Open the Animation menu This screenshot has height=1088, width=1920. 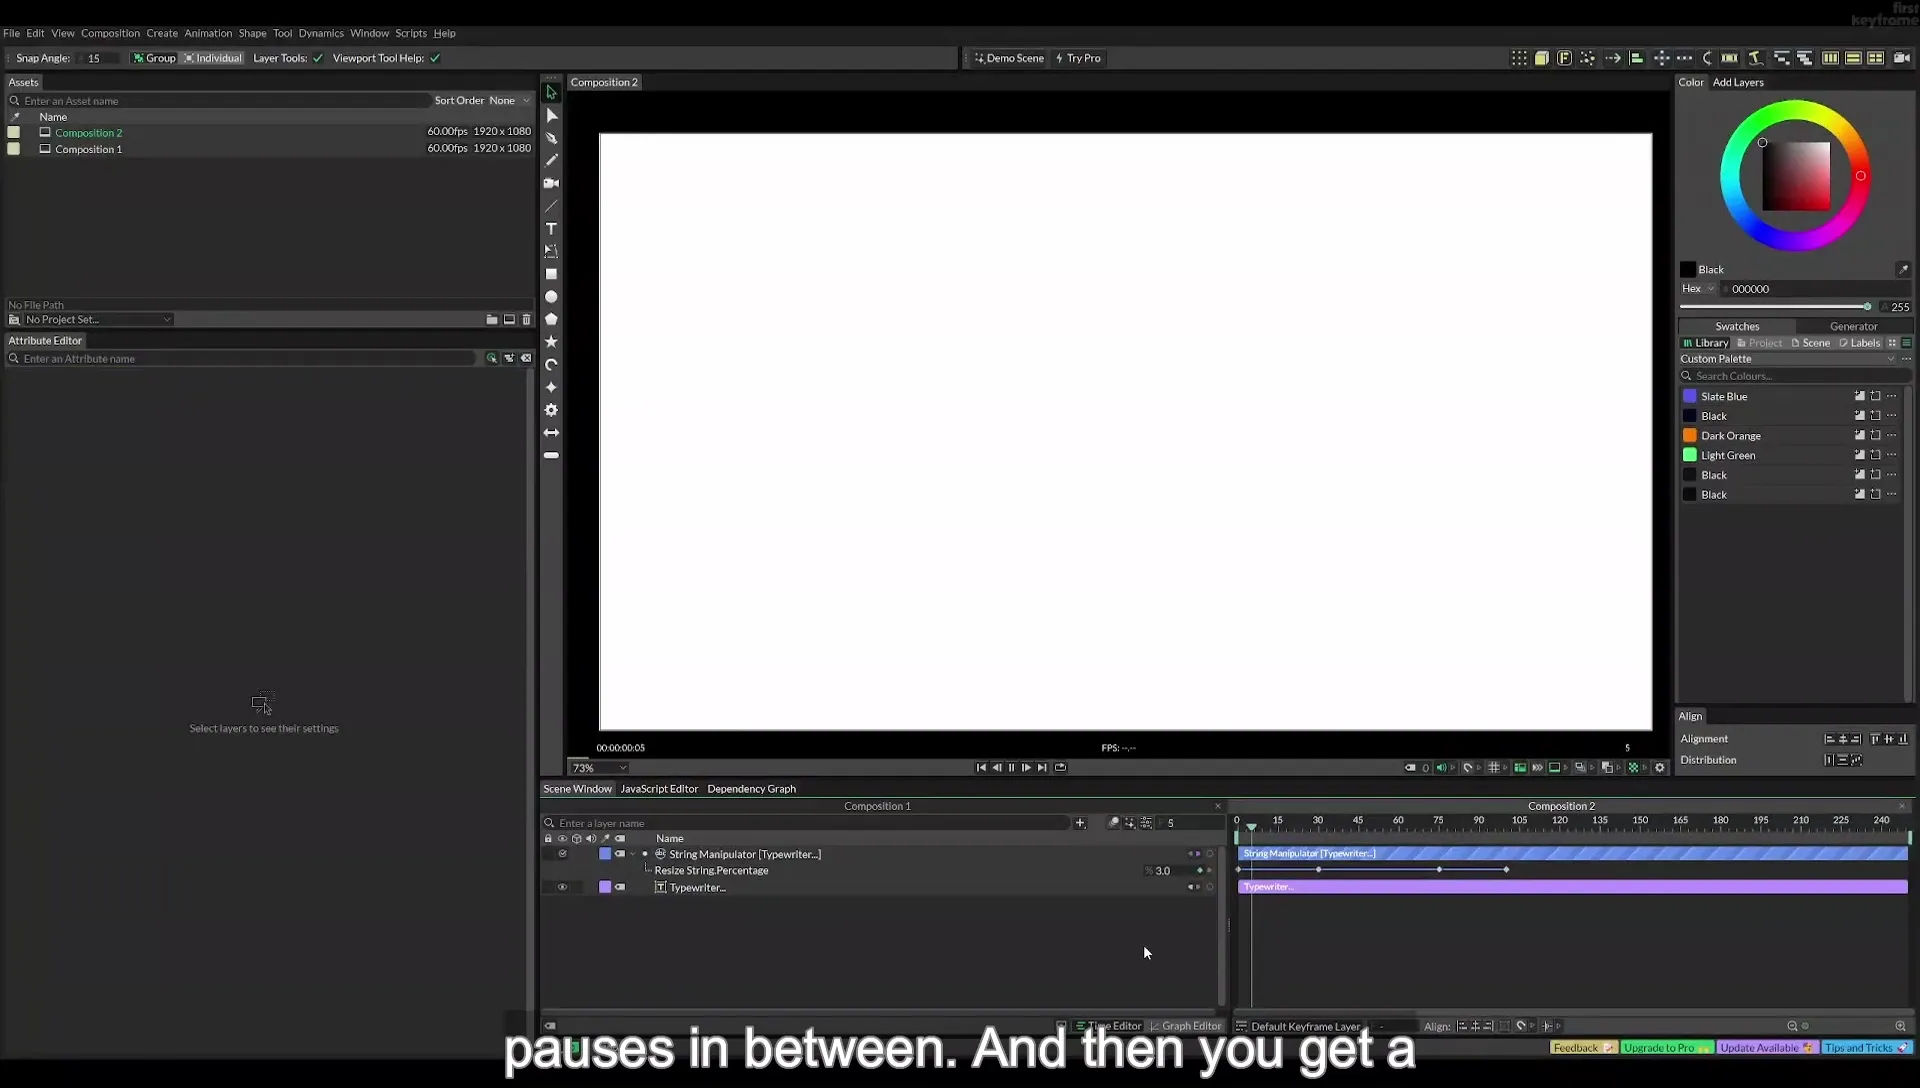point(208,33)
